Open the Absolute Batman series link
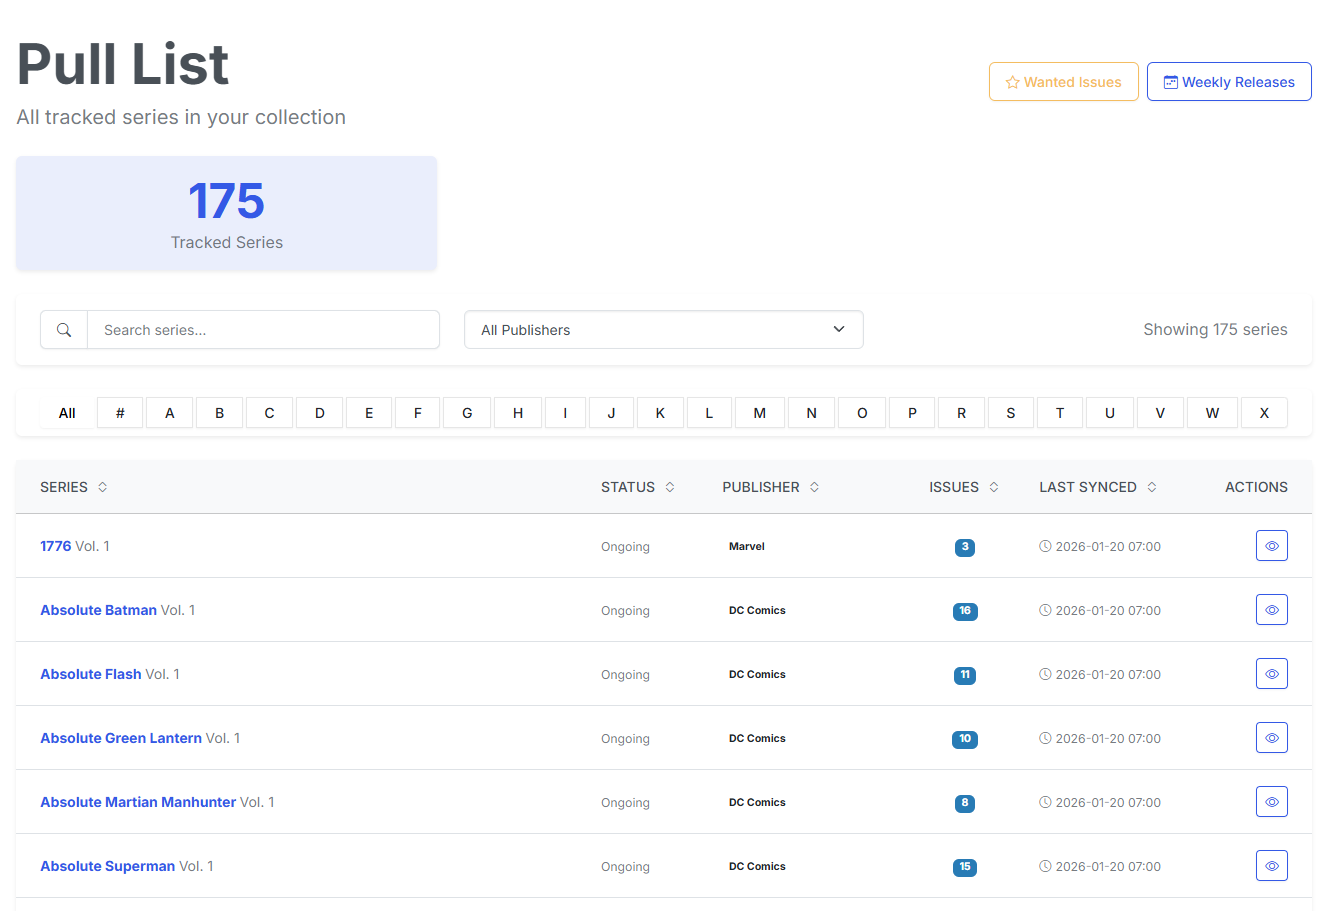 coord(98,610)
